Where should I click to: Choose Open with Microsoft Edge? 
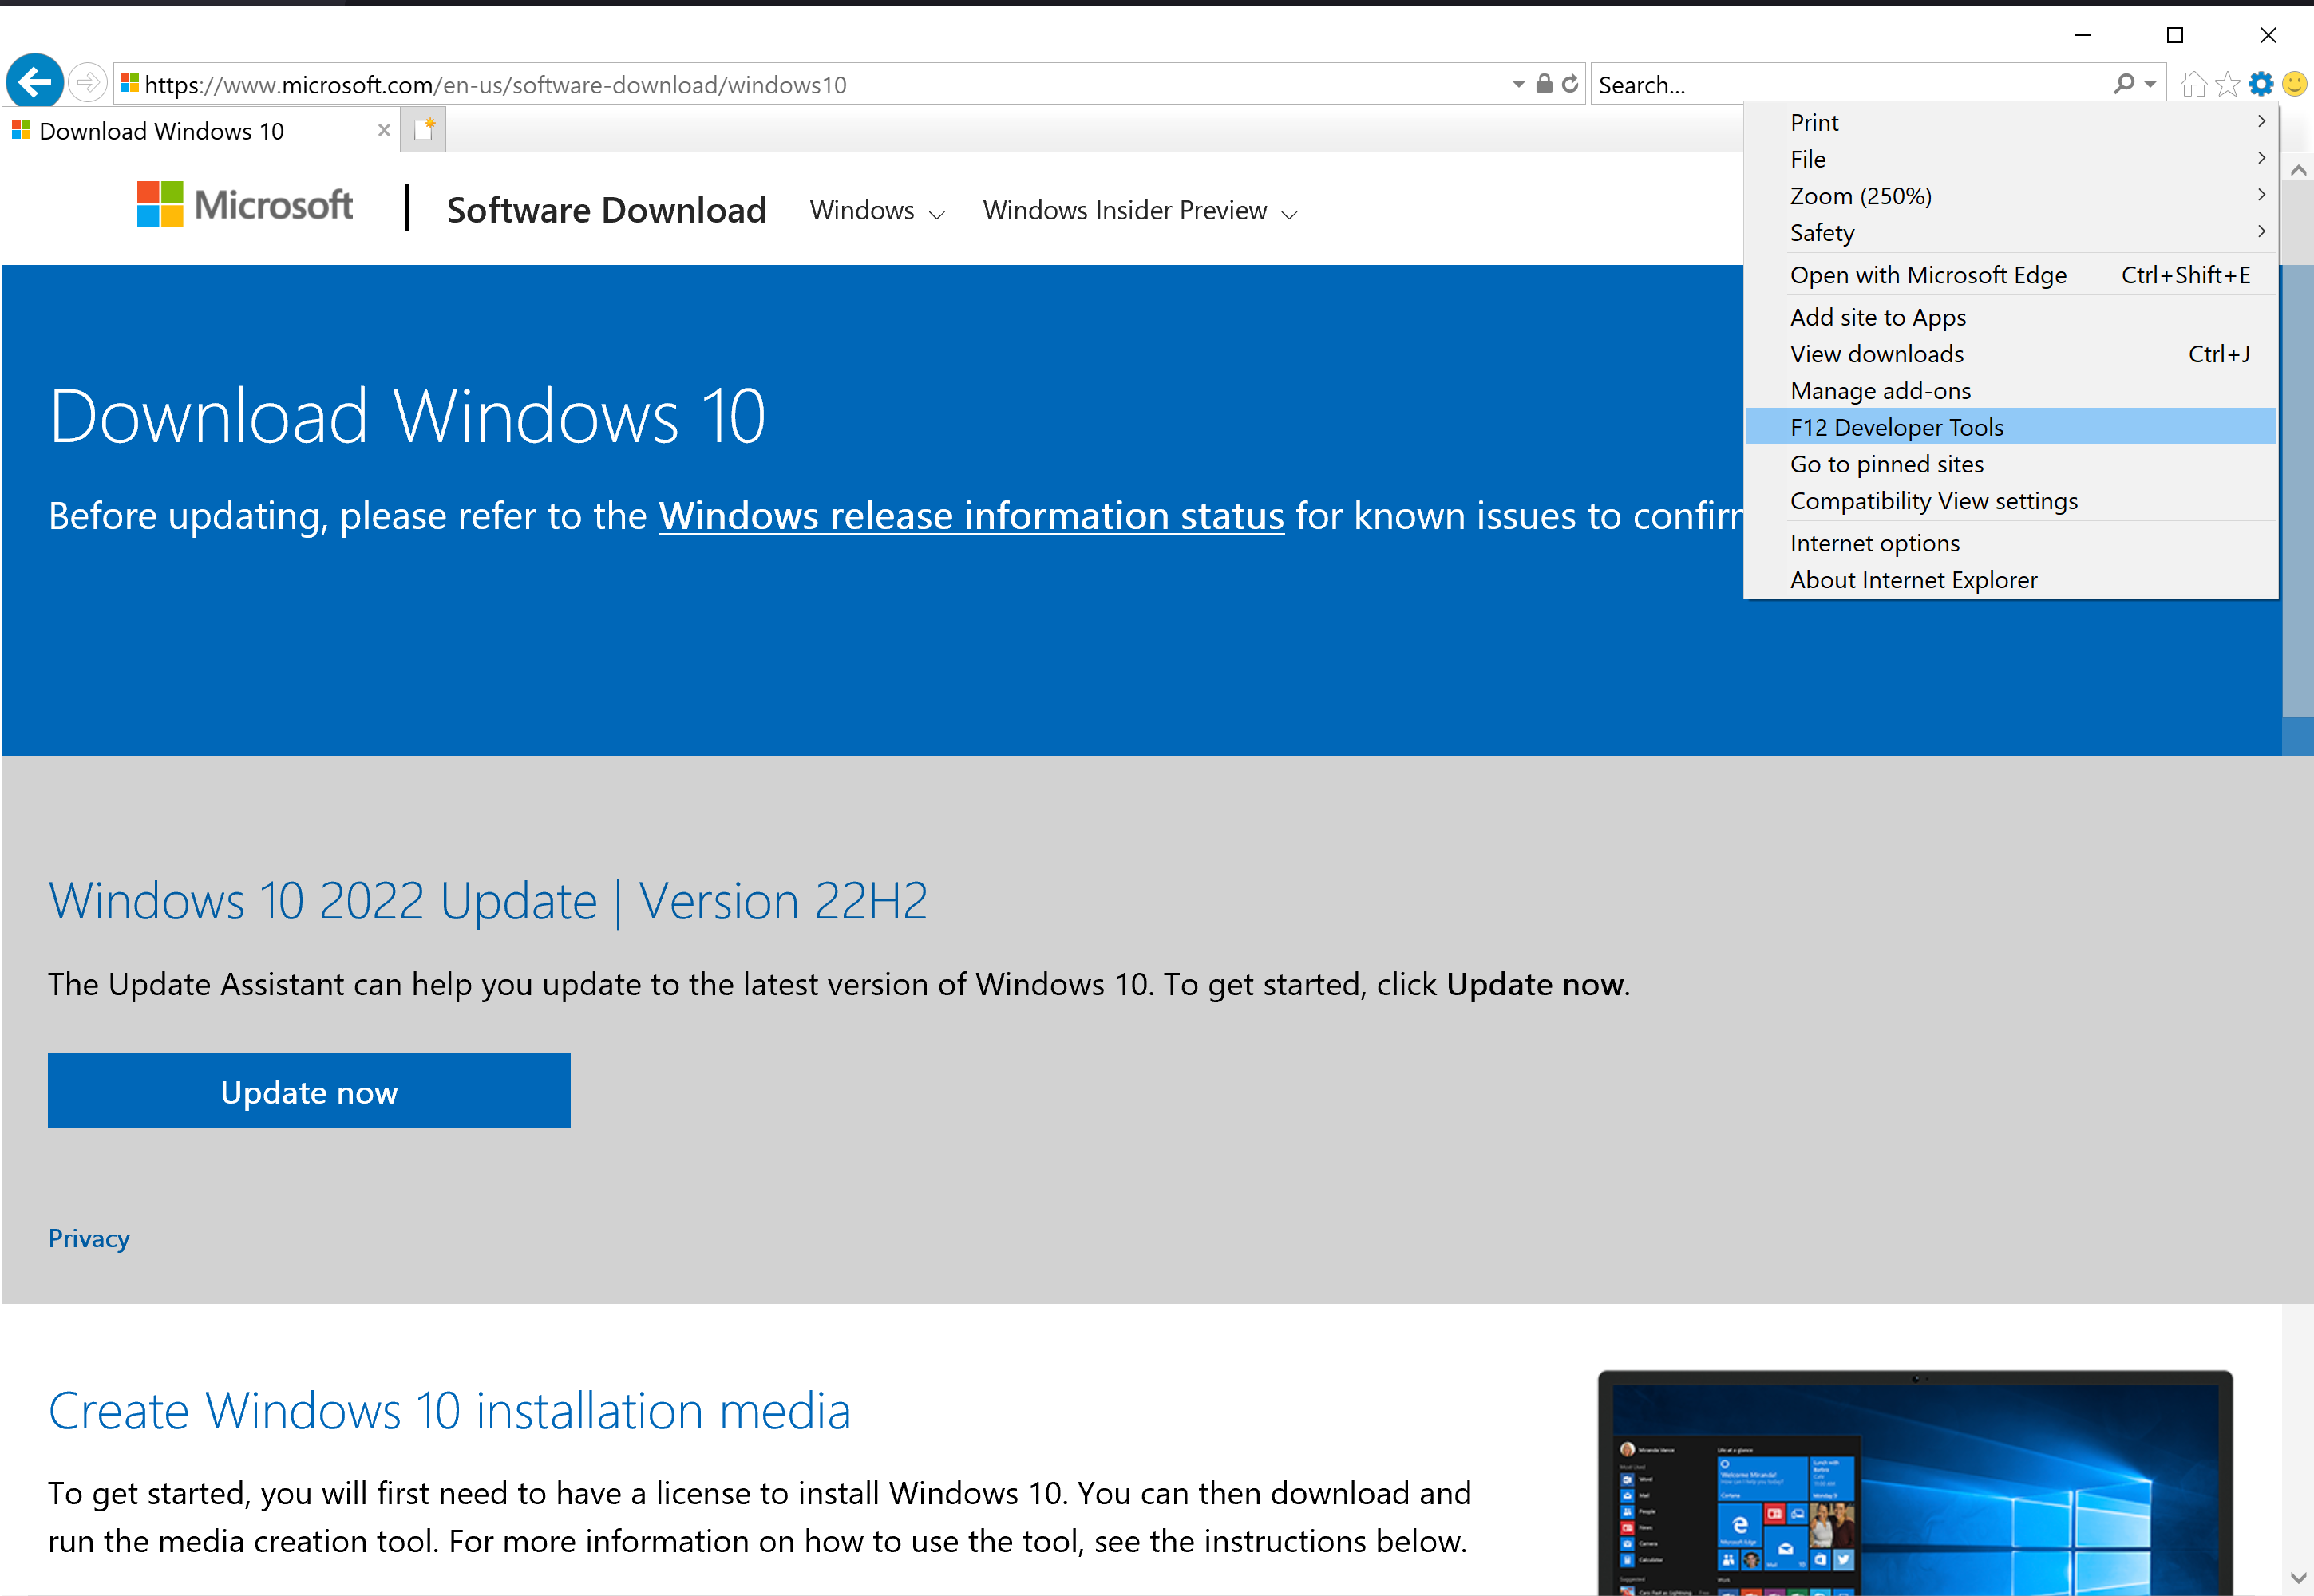tap(2010, 275)
